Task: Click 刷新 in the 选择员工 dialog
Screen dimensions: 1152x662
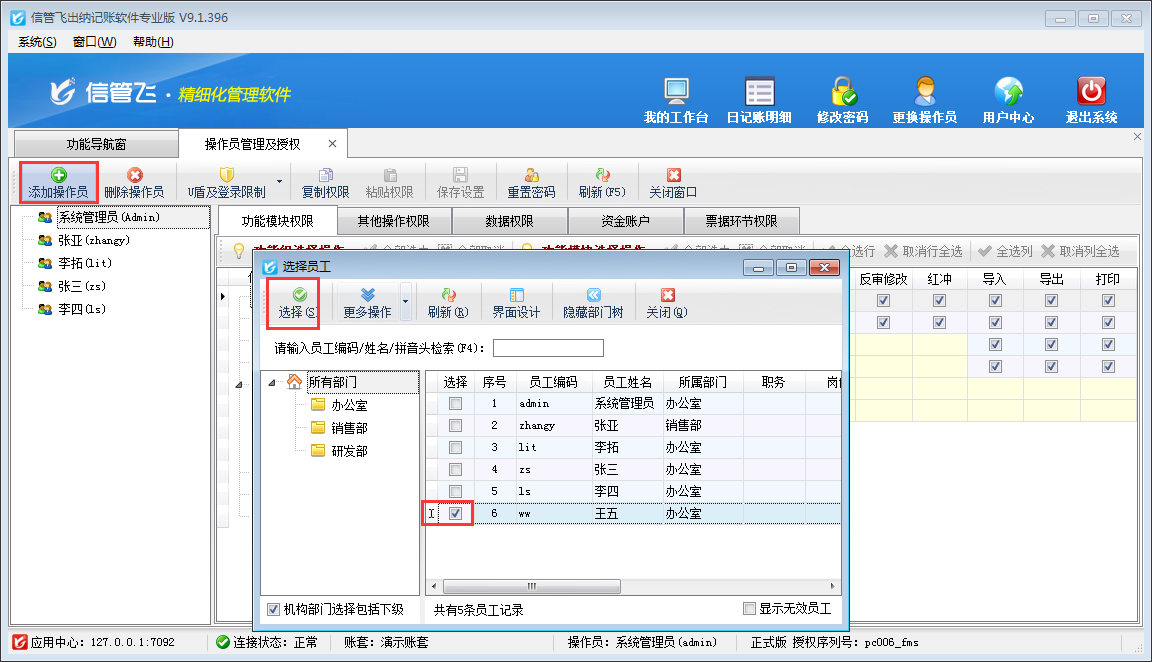Action: tap(447, 302)
